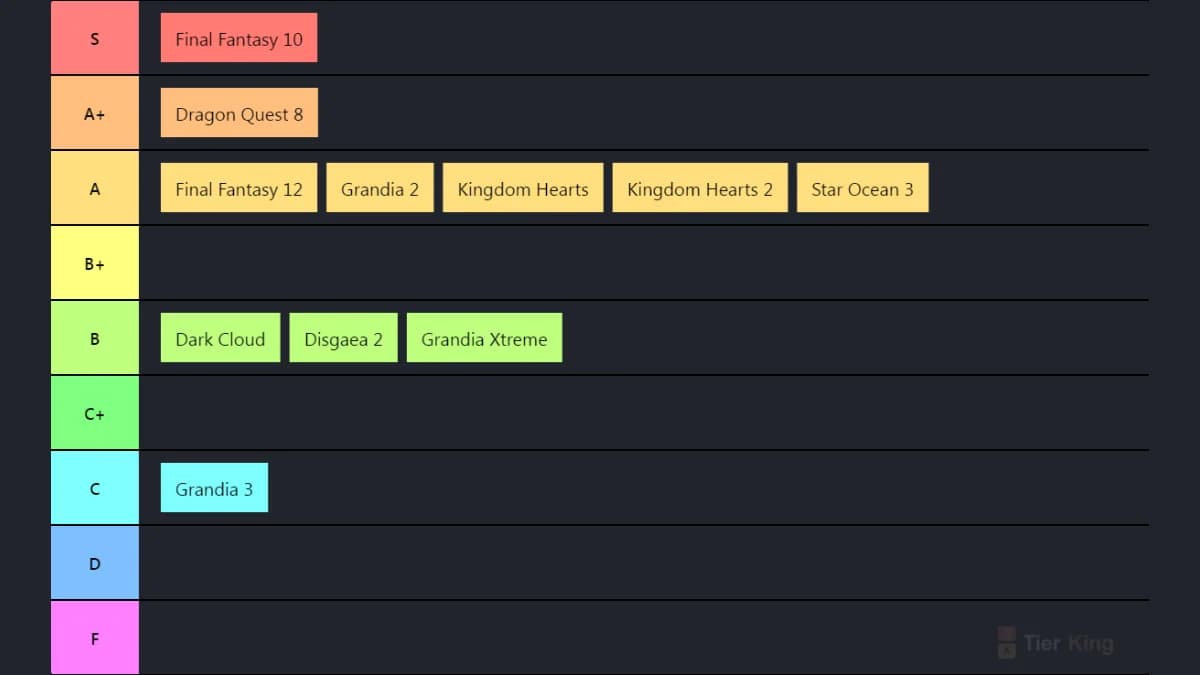
Task: Select the S tier label
Action: tap(95, 38)
